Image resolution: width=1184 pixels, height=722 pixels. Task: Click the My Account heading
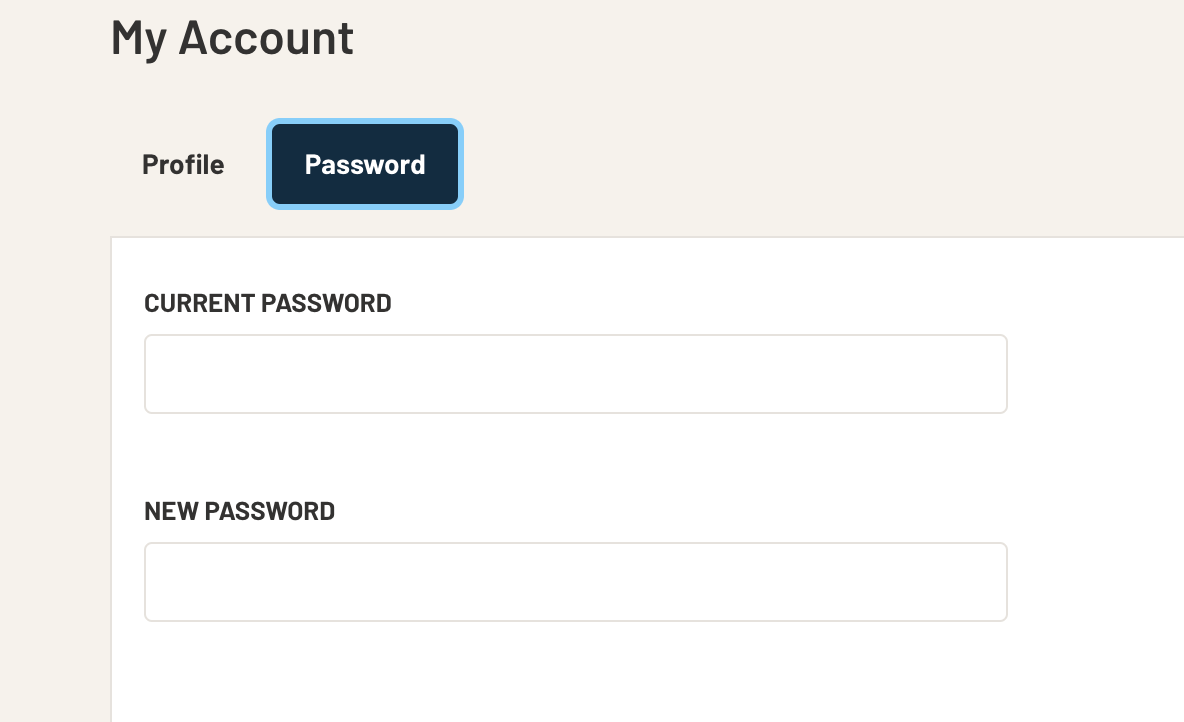pos(232,38)
